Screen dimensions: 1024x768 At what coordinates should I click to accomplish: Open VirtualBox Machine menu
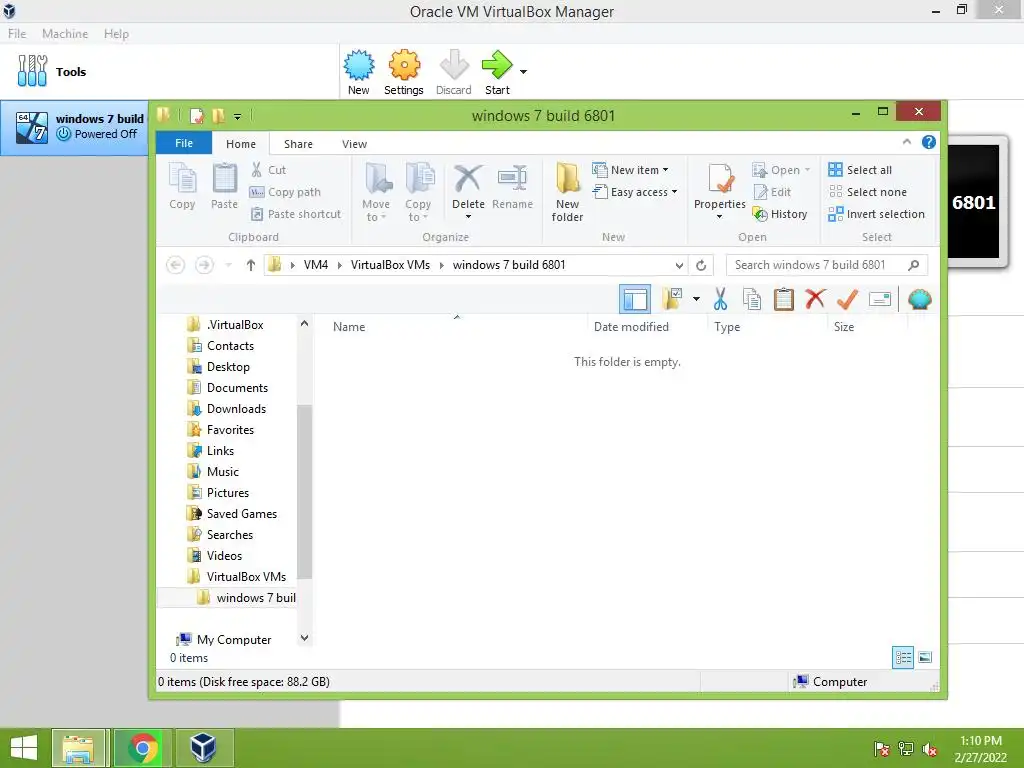tap(65, 33)
